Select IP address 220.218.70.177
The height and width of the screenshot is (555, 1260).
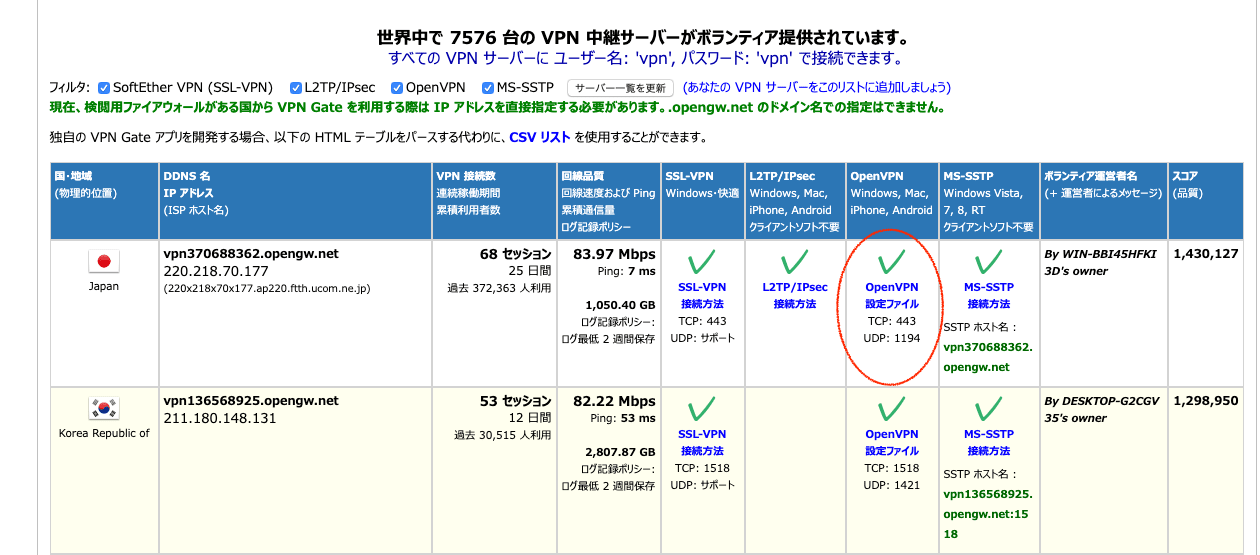[216, 271]
